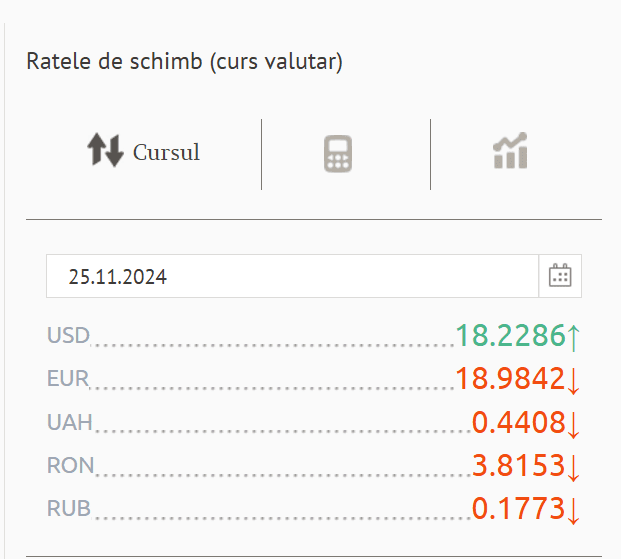Click the Ratele de schimb heading
The image size is (621, 559).
(185, 62)
